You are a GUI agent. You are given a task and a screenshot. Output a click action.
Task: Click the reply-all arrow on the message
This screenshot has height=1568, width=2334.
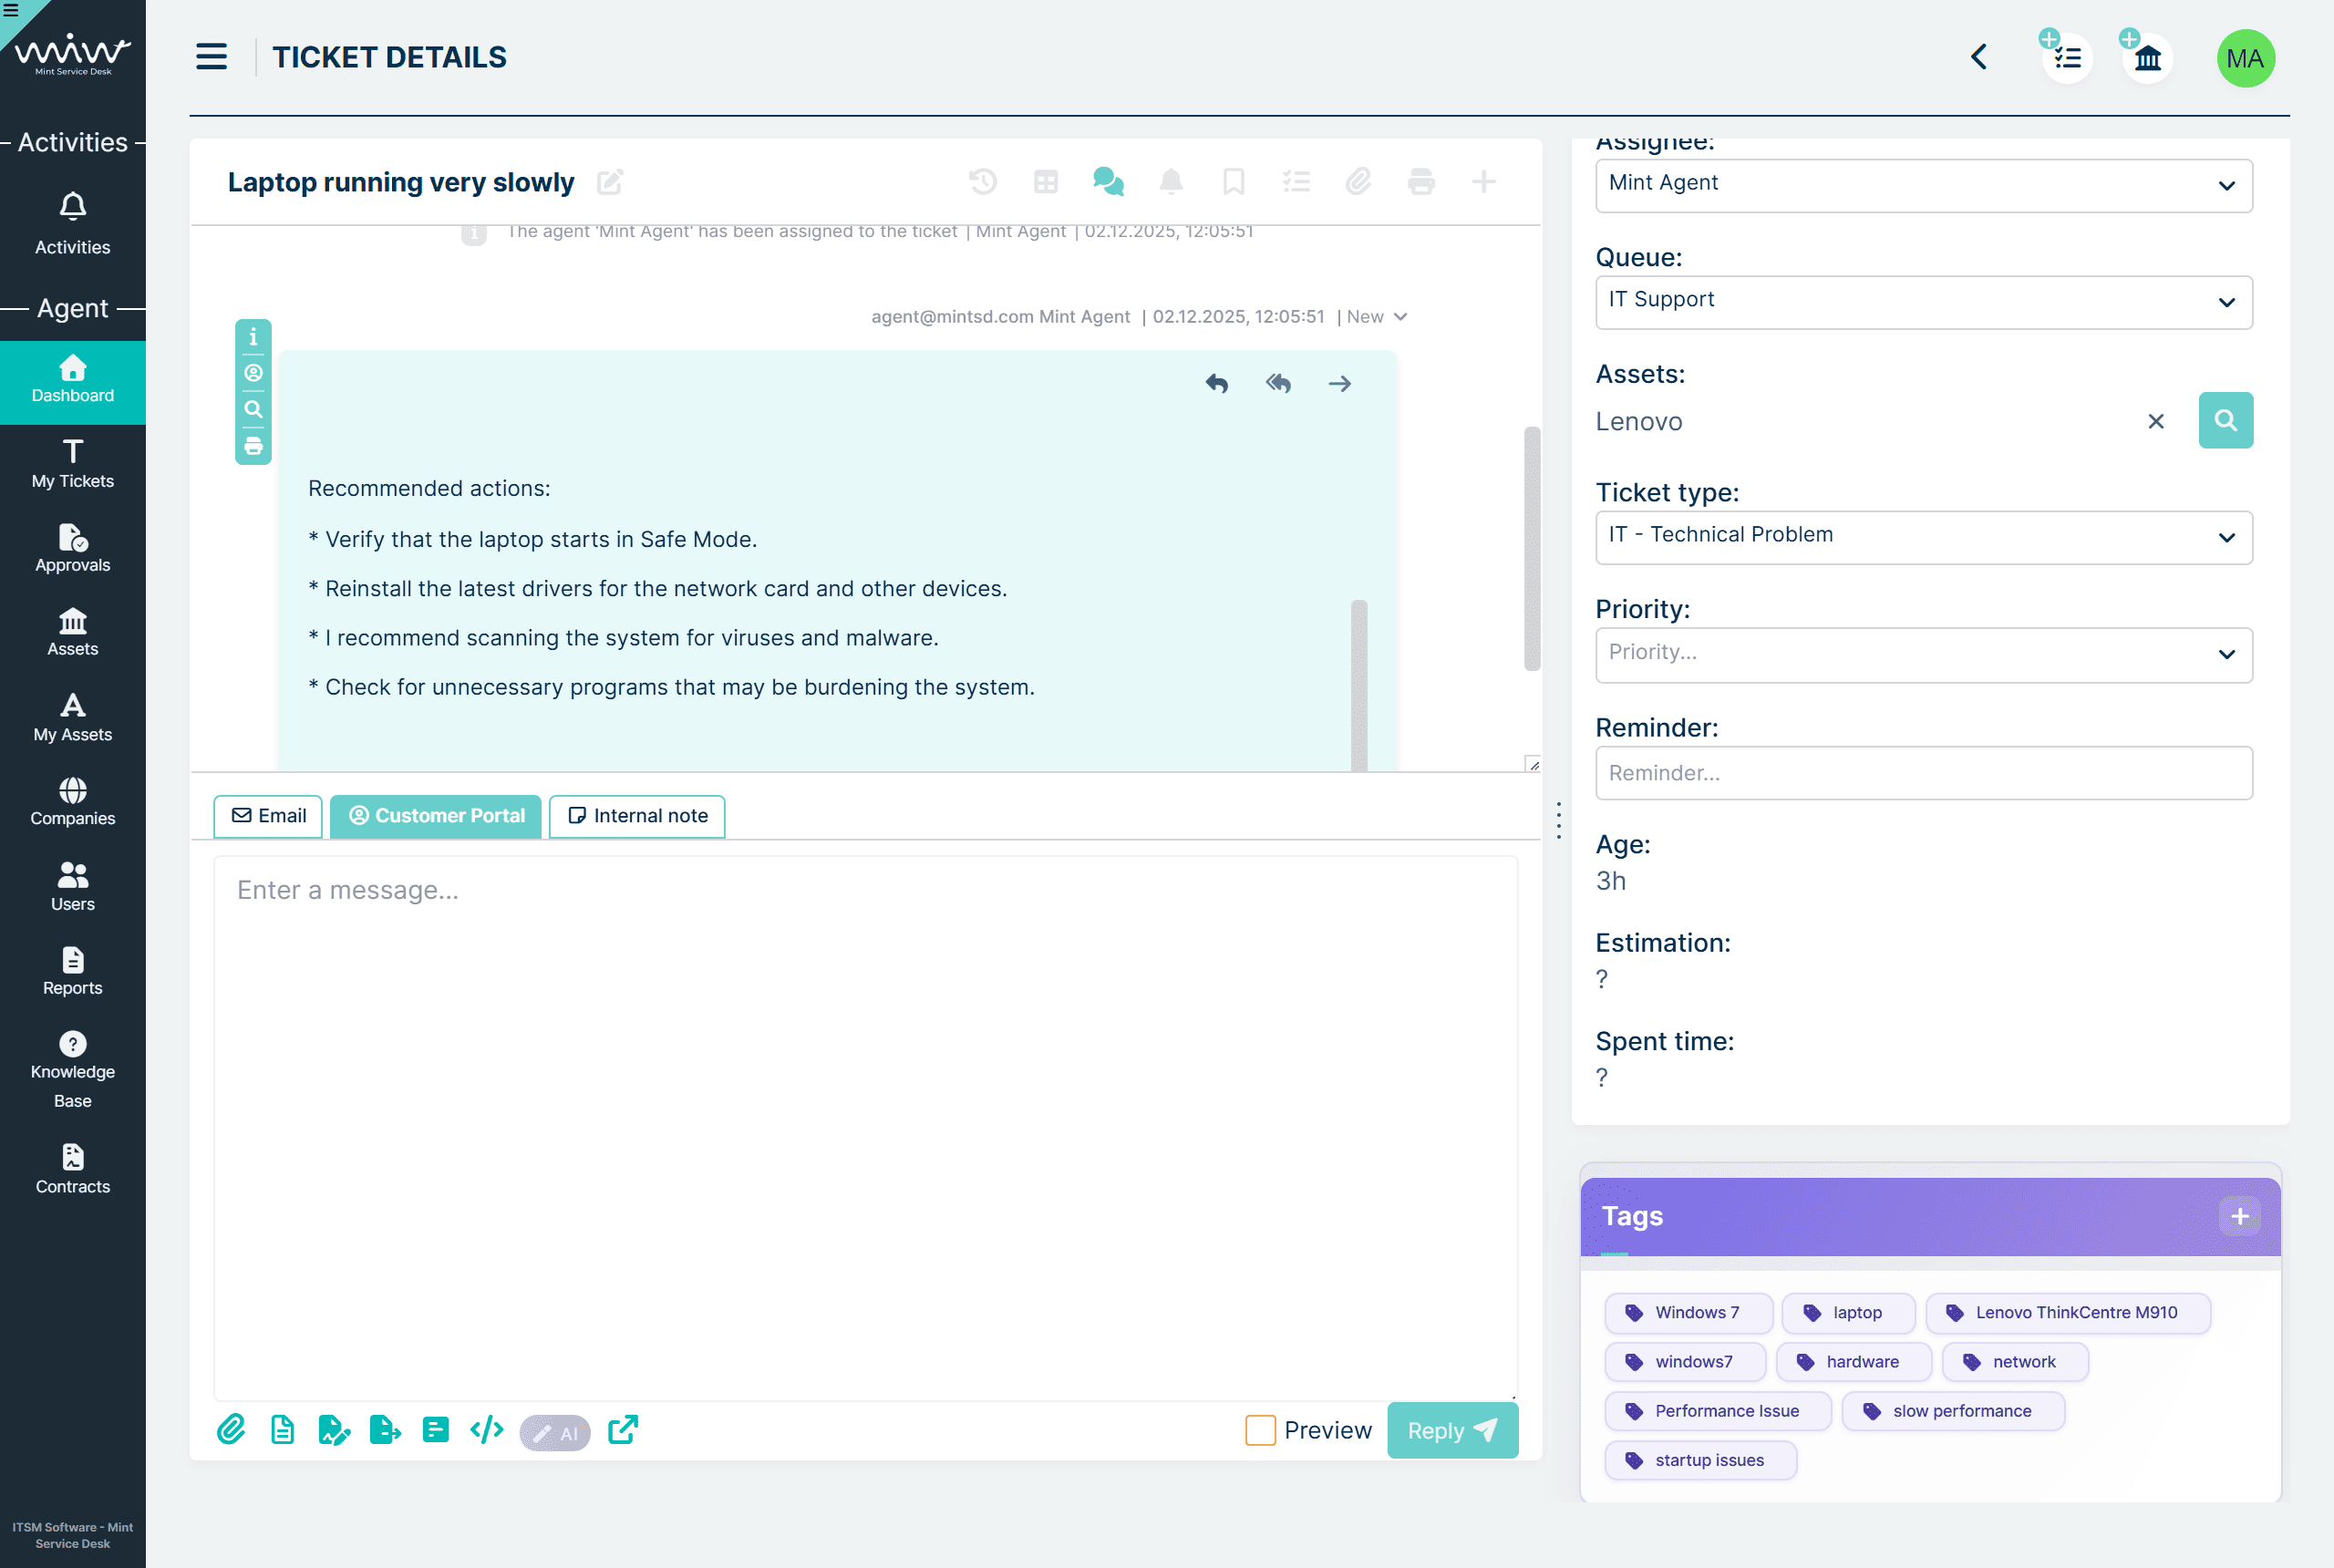(x=1278, y=384)
